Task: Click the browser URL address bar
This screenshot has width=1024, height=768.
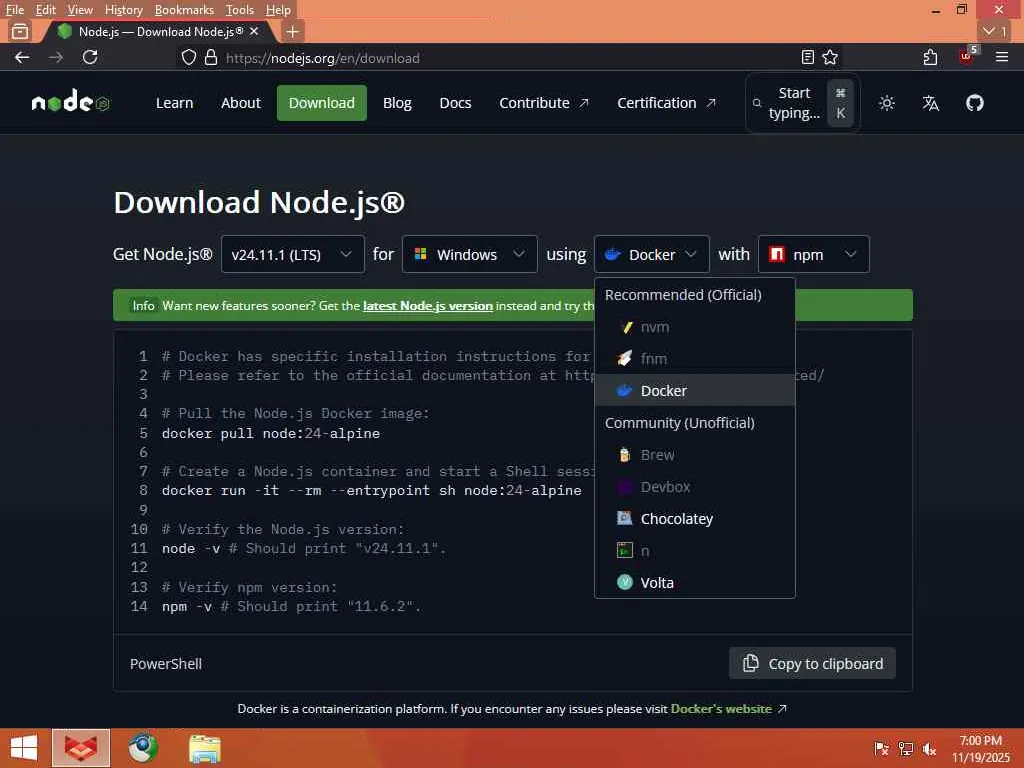Action: pos(509,57)
